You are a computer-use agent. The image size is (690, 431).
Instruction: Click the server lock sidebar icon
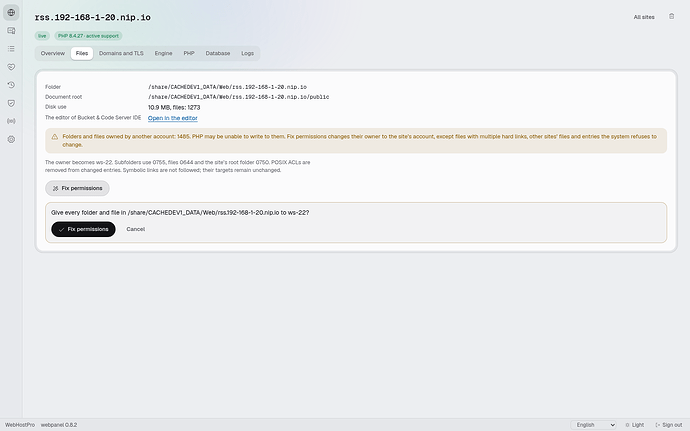click(11, 30)
